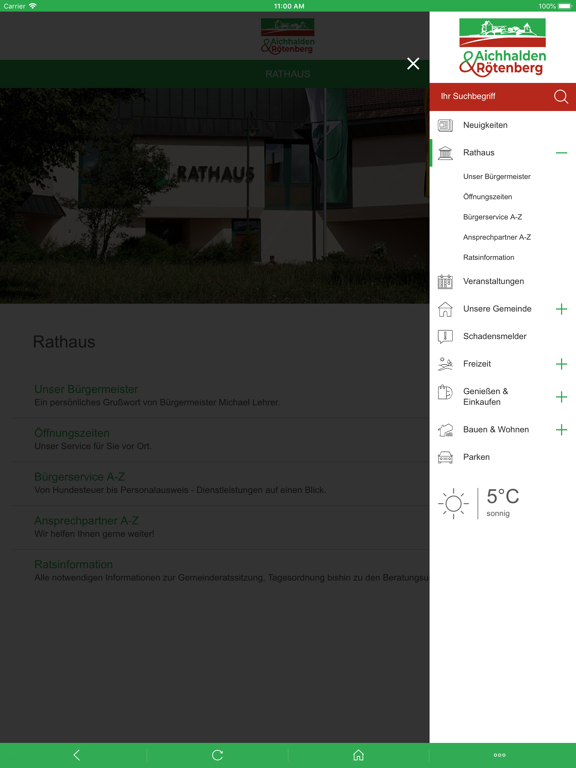
Task: Collapse the Rathaus submenu with minus
Action: 561,153
